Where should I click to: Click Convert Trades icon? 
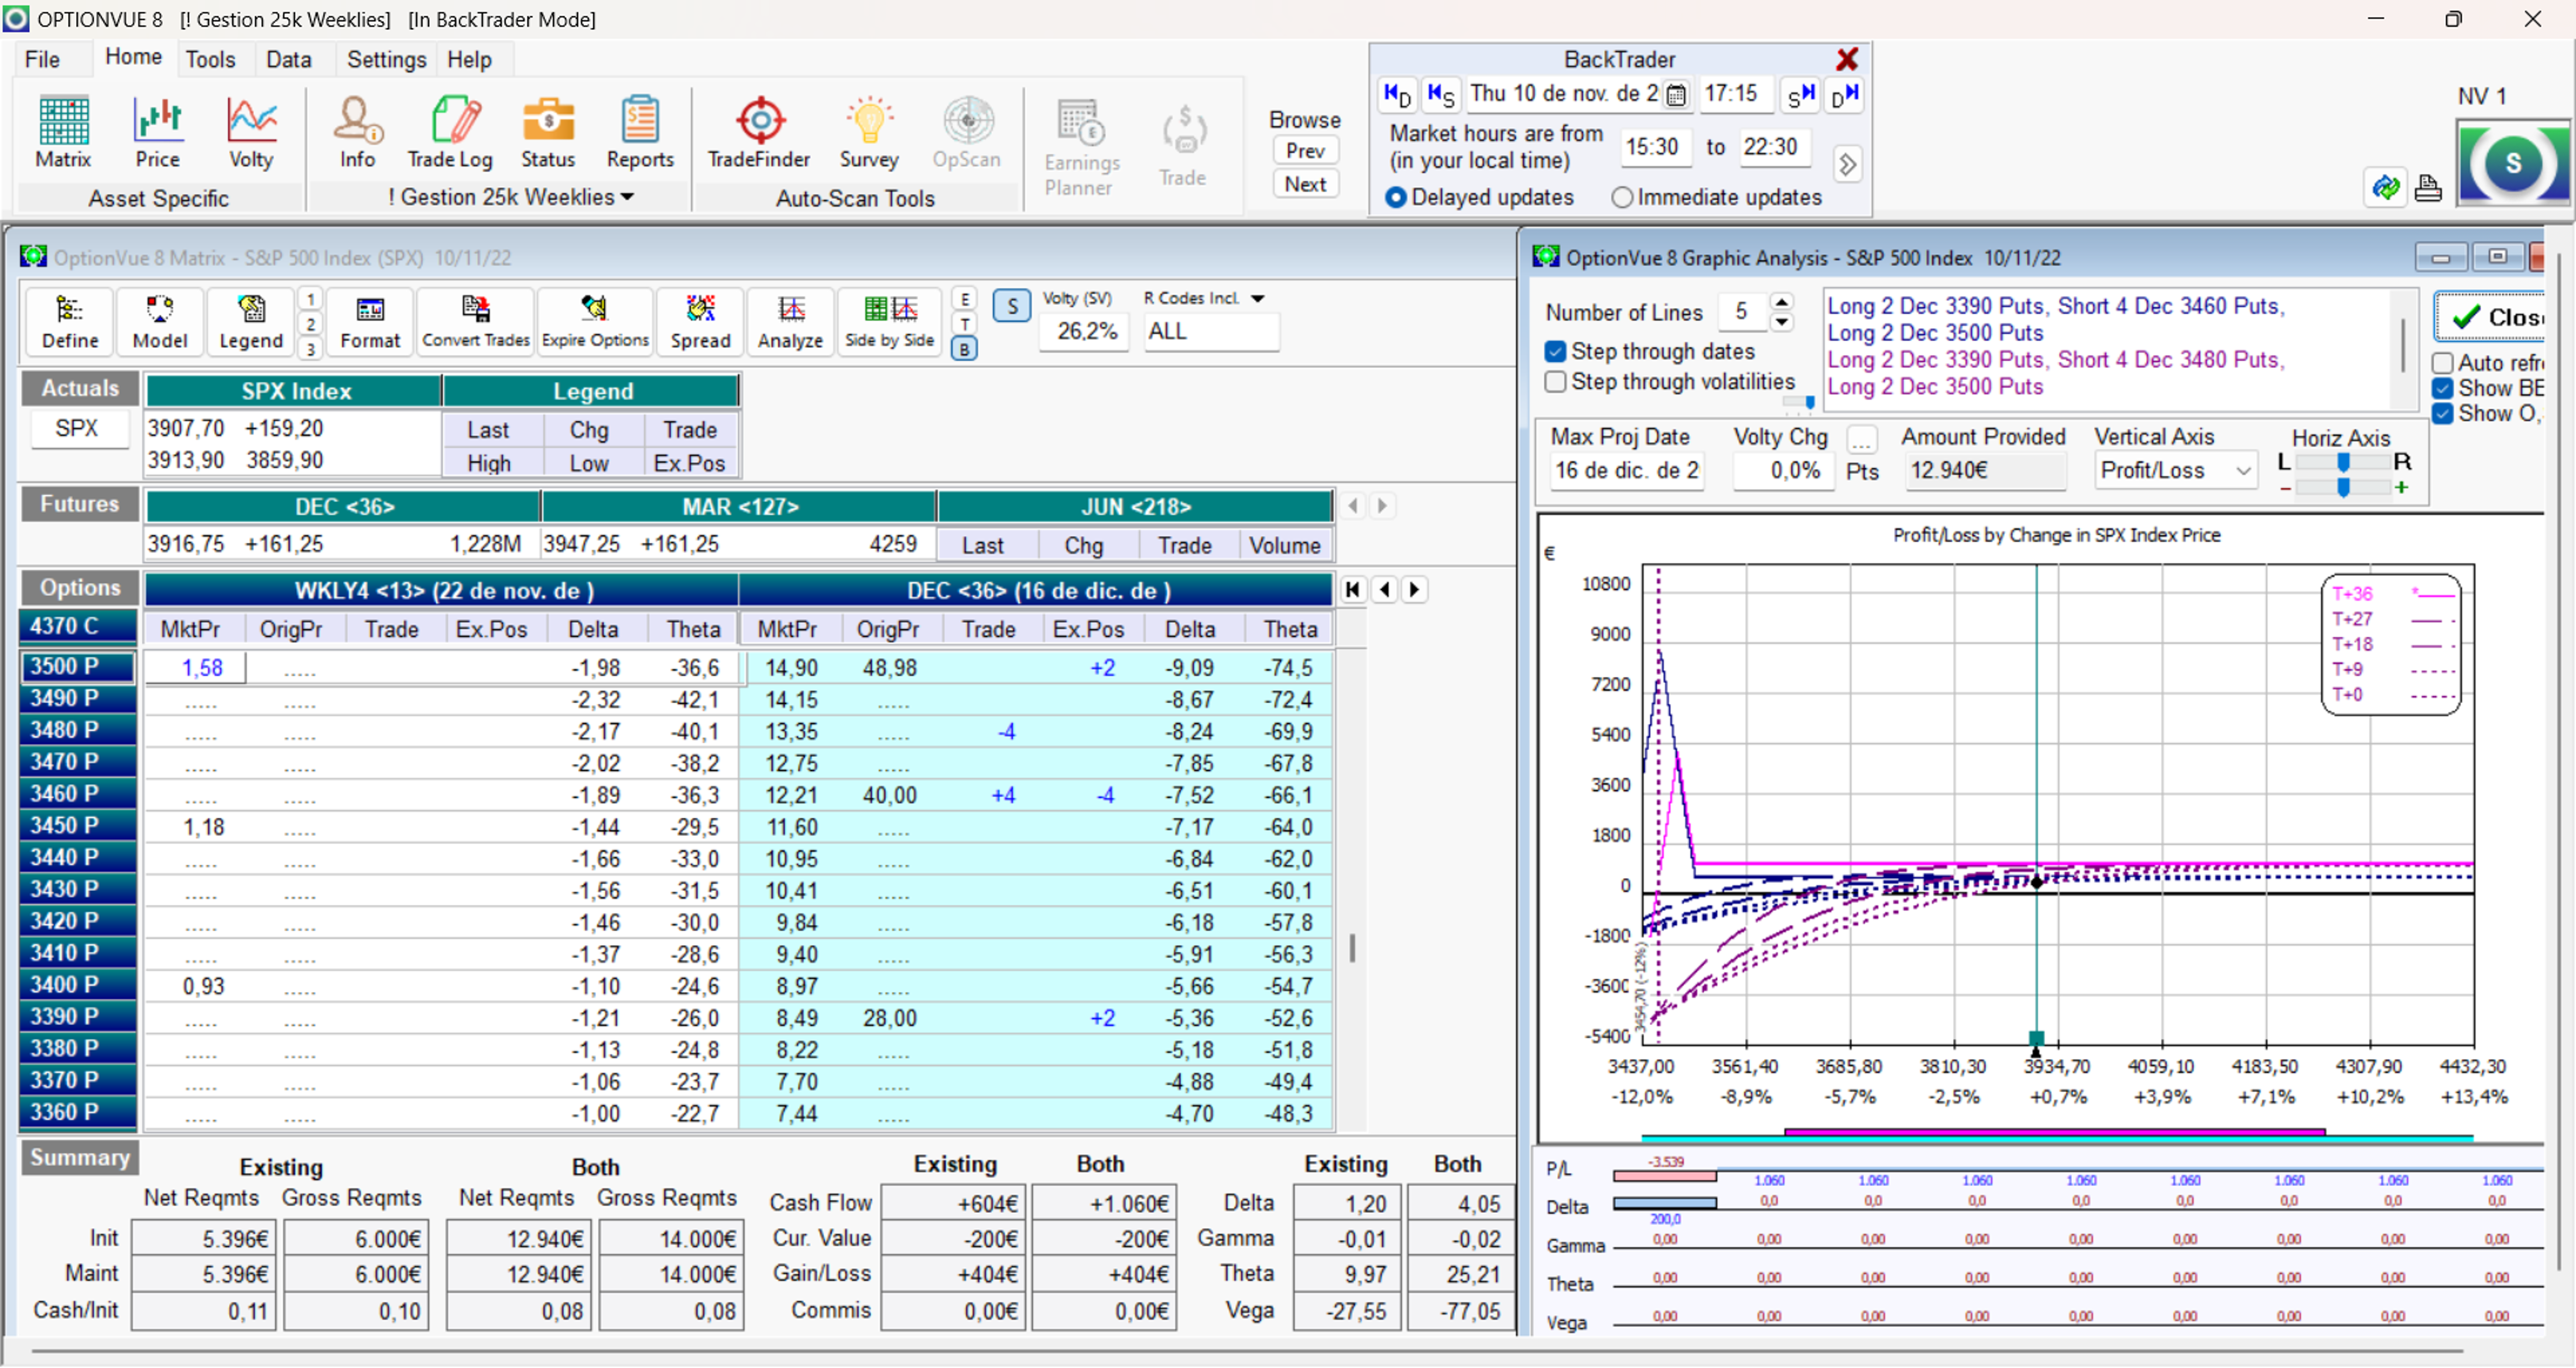pyautogui.click(x=476, y=322)
